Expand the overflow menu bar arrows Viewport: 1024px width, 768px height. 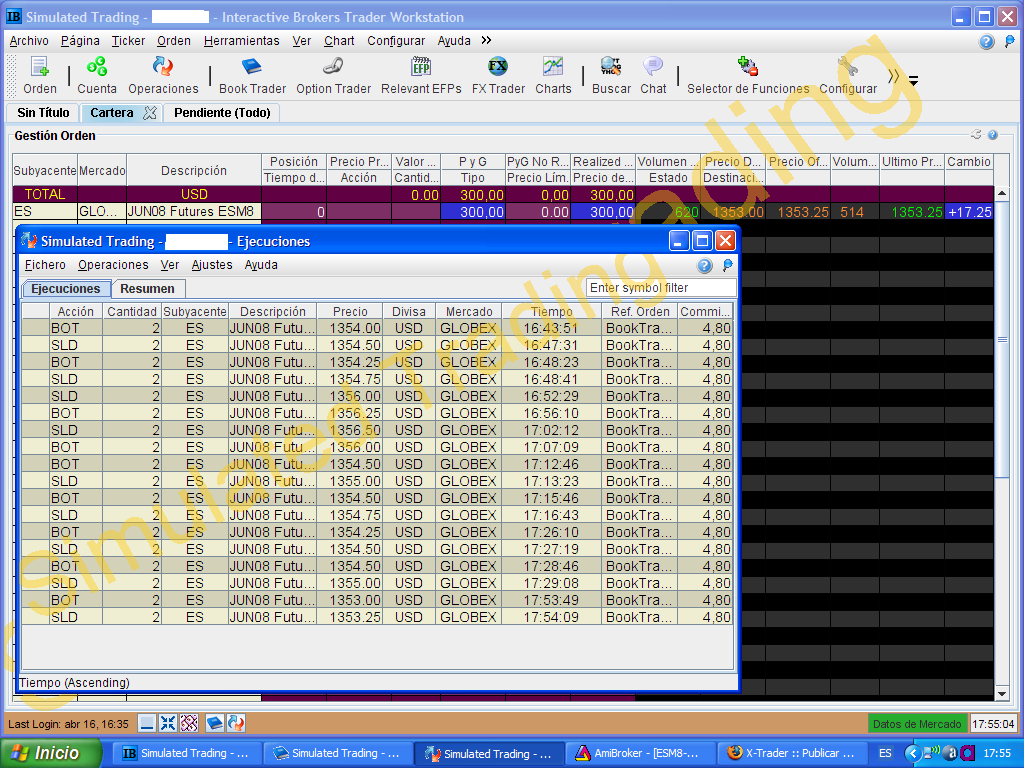tap(486, 41)
